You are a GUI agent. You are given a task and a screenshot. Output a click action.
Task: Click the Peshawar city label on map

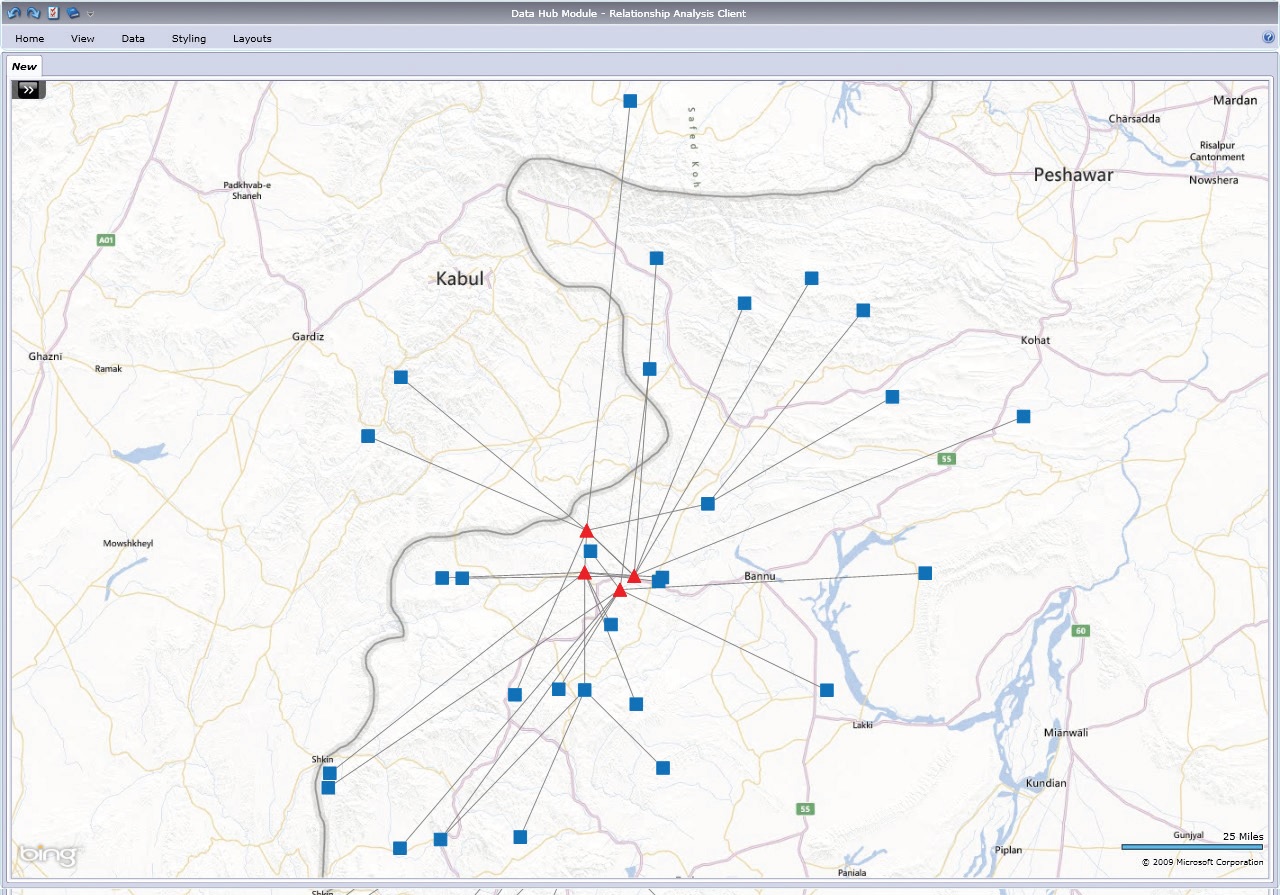[x=1073, y=175]
